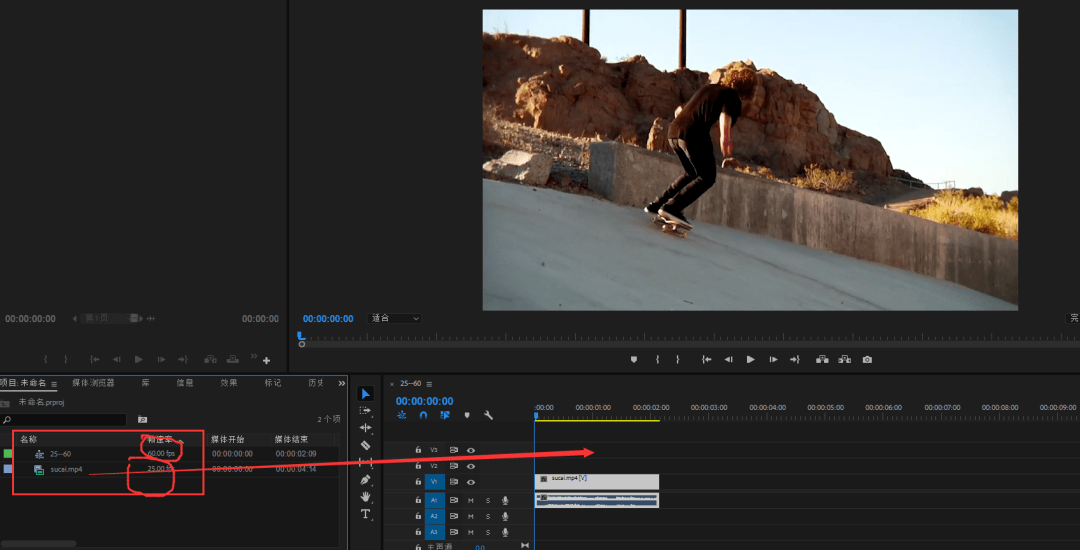Select the Pen tool
This screenshot has width=1080, height=550.
coord(366,480)
